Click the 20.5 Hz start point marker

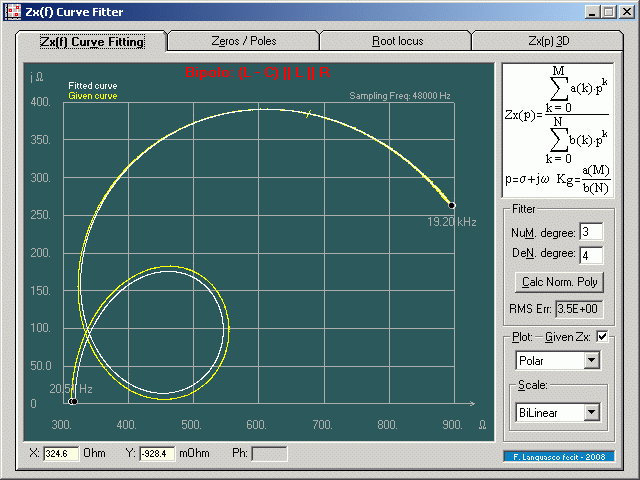click(x=73, y=402)
